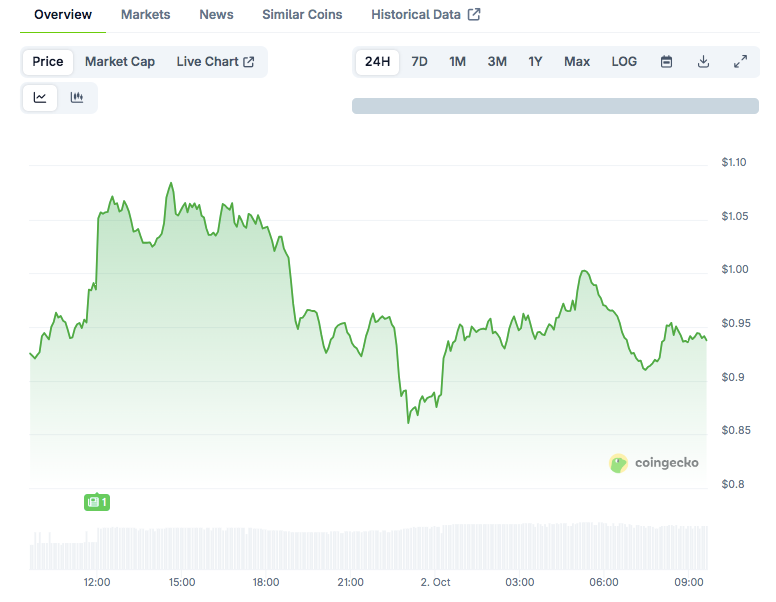Viewport: 776px width, 602px height.
Task: Switch chart to Market Cap
Action: click(x=120, y=61)
